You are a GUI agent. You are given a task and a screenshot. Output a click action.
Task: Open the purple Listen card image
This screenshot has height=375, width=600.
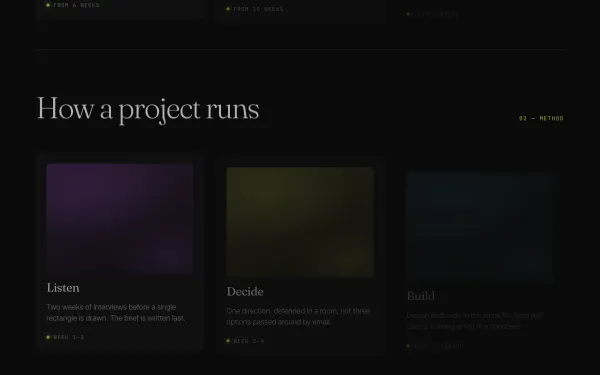120,219
